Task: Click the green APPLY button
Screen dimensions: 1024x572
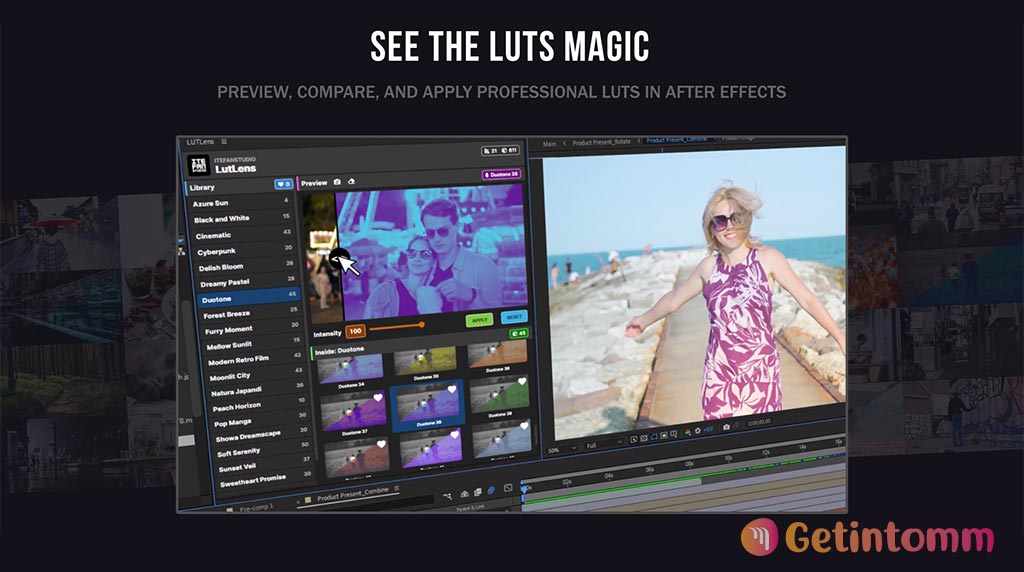Action: (480, 321)
